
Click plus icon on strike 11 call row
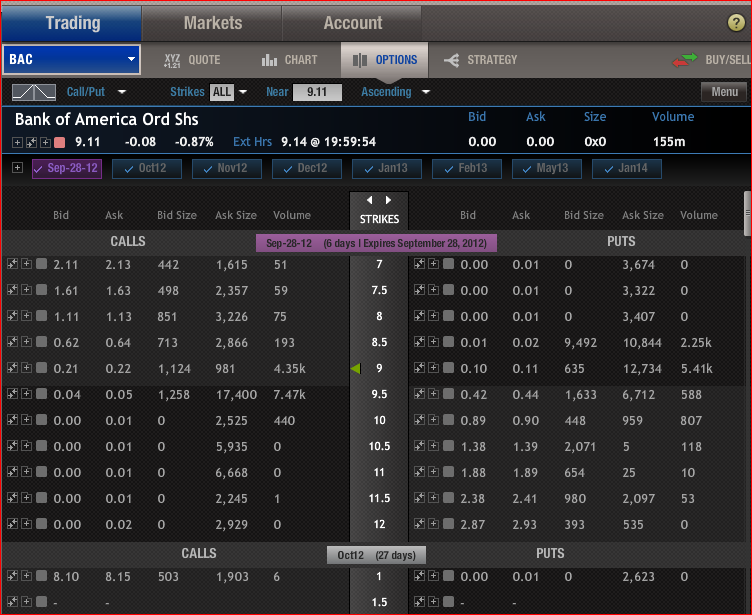[x=27, y=472]
